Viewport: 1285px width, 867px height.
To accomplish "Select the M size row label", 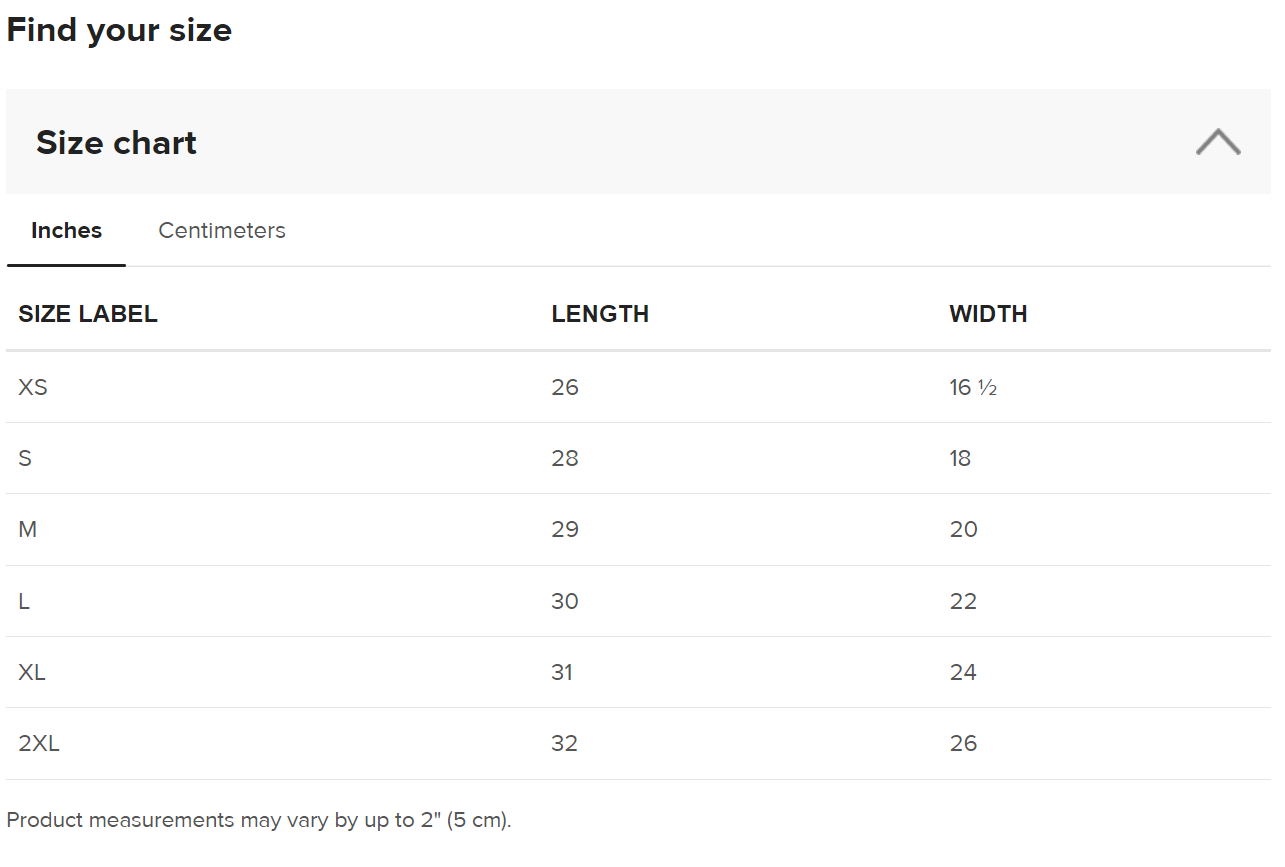I will [x=27, y=529].
